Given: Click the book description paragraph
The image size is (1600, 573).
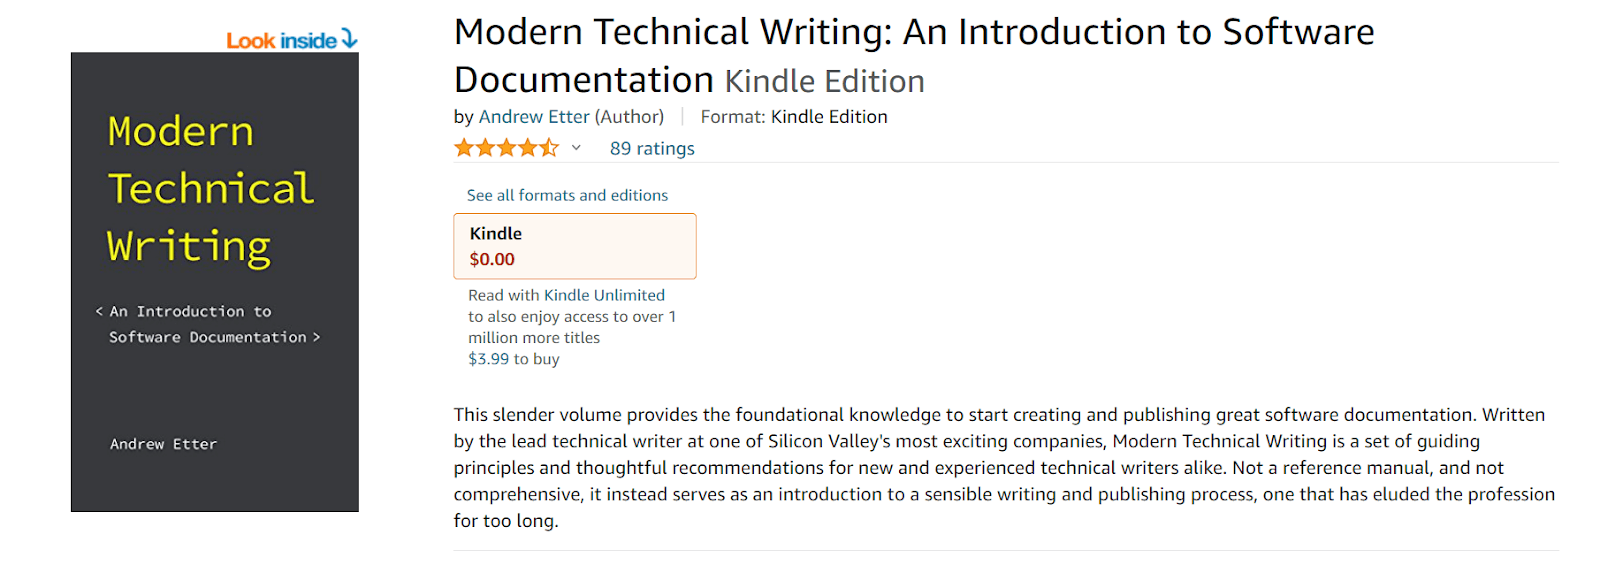Looking at the screenshot, I should click(x=1003, y=467).
